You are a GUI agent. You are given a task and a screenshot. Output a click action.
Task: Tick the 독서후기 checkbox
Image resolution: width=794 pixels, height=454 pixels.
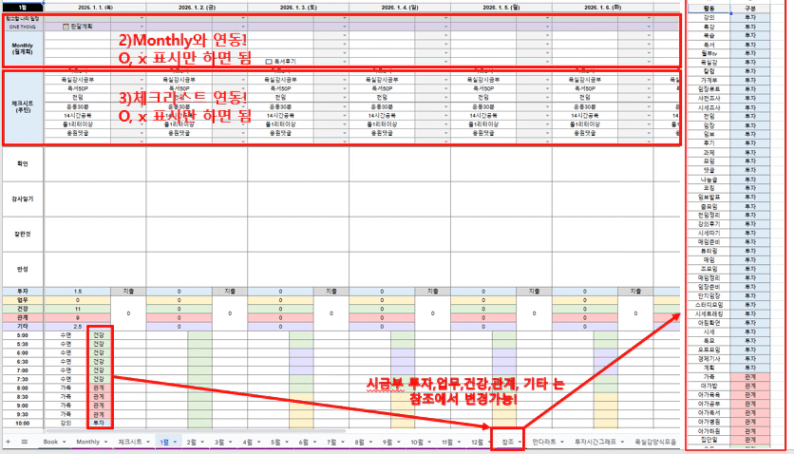pyautogui.click(x=269, y=61)
